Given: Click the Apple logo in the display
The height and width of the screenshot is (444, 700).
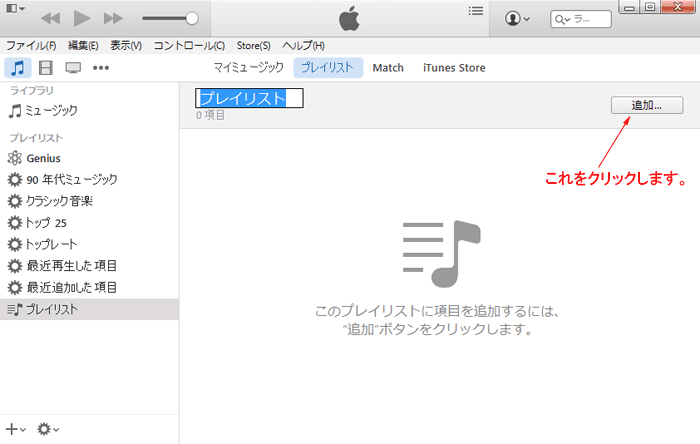Looking at the screenshot, I should point(349,18).
